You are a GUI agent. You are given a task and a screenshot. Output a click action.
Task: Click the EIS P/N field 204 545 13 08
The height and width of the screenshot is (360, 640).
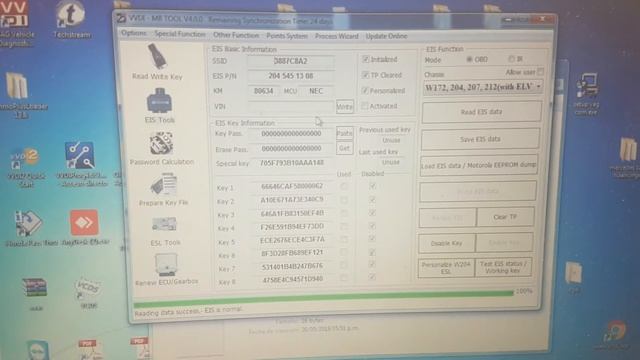coord(291,76)
